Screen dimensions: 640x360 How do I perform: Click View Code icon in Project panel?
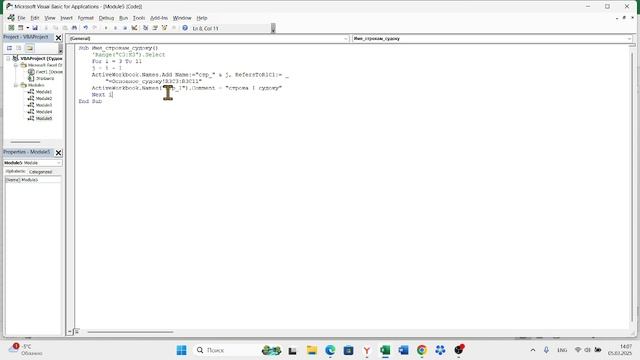[9, 48]
